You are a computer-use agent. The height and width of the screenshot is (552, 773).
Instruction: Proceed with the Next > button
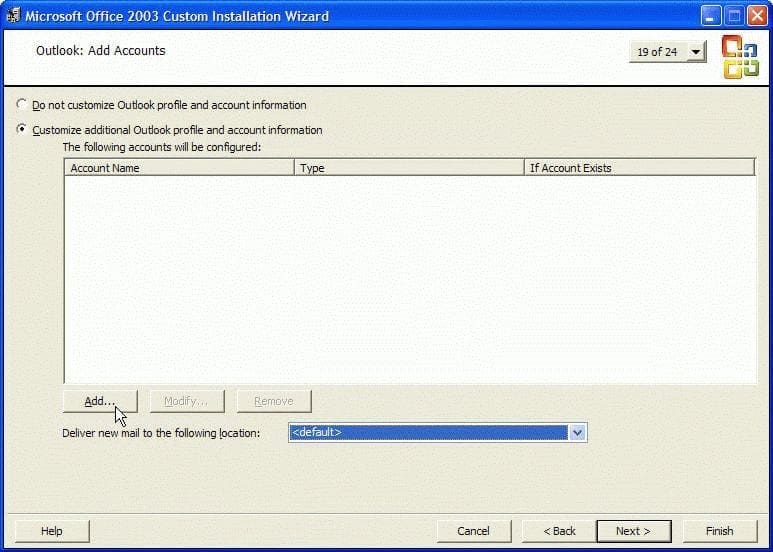pos(633,531)
